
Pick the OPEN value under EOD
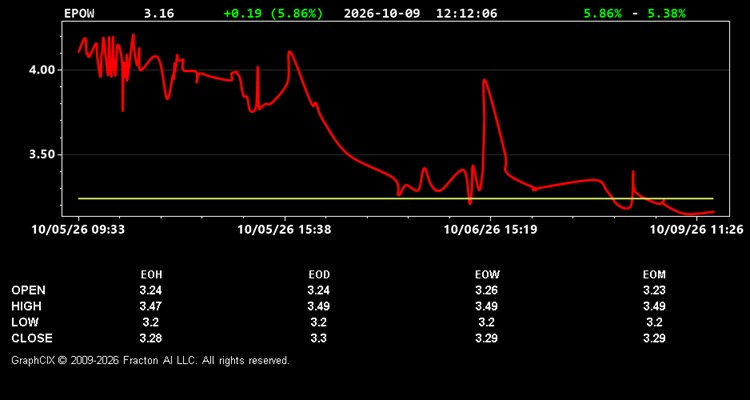[x=319, y=290]
